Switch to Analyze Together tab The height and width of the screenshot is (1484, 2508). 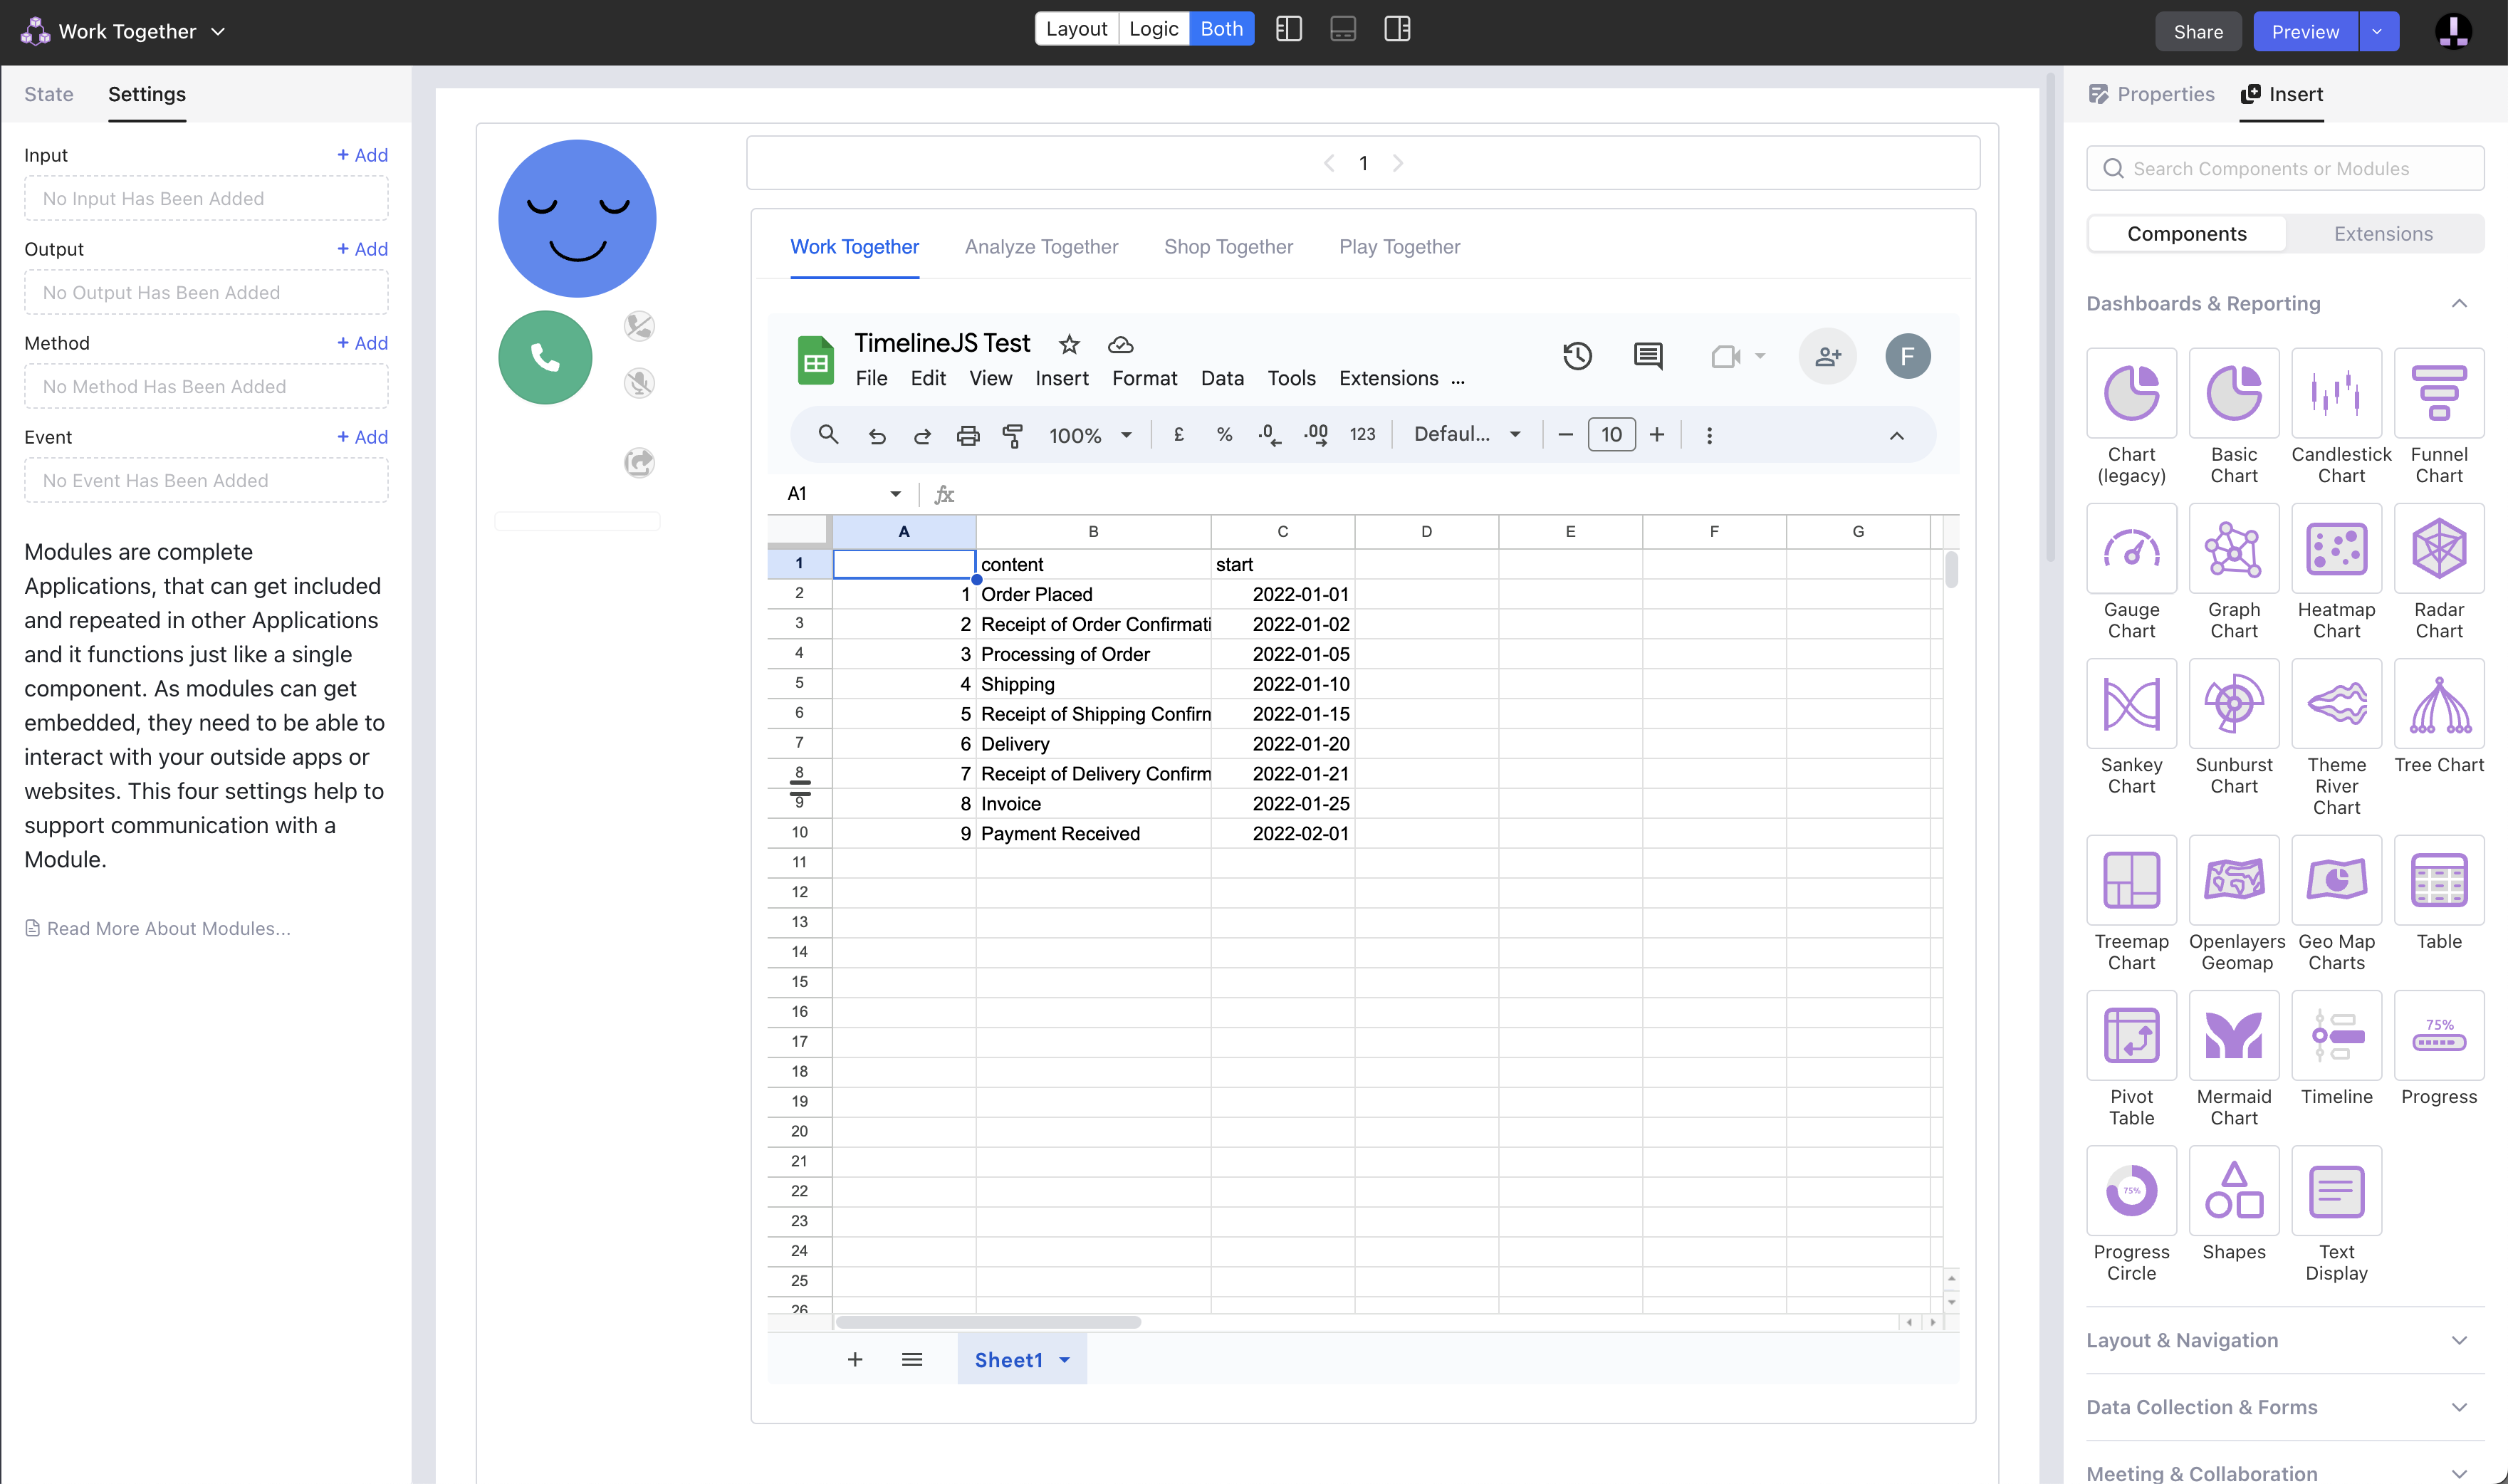(x=1041, y=247)
